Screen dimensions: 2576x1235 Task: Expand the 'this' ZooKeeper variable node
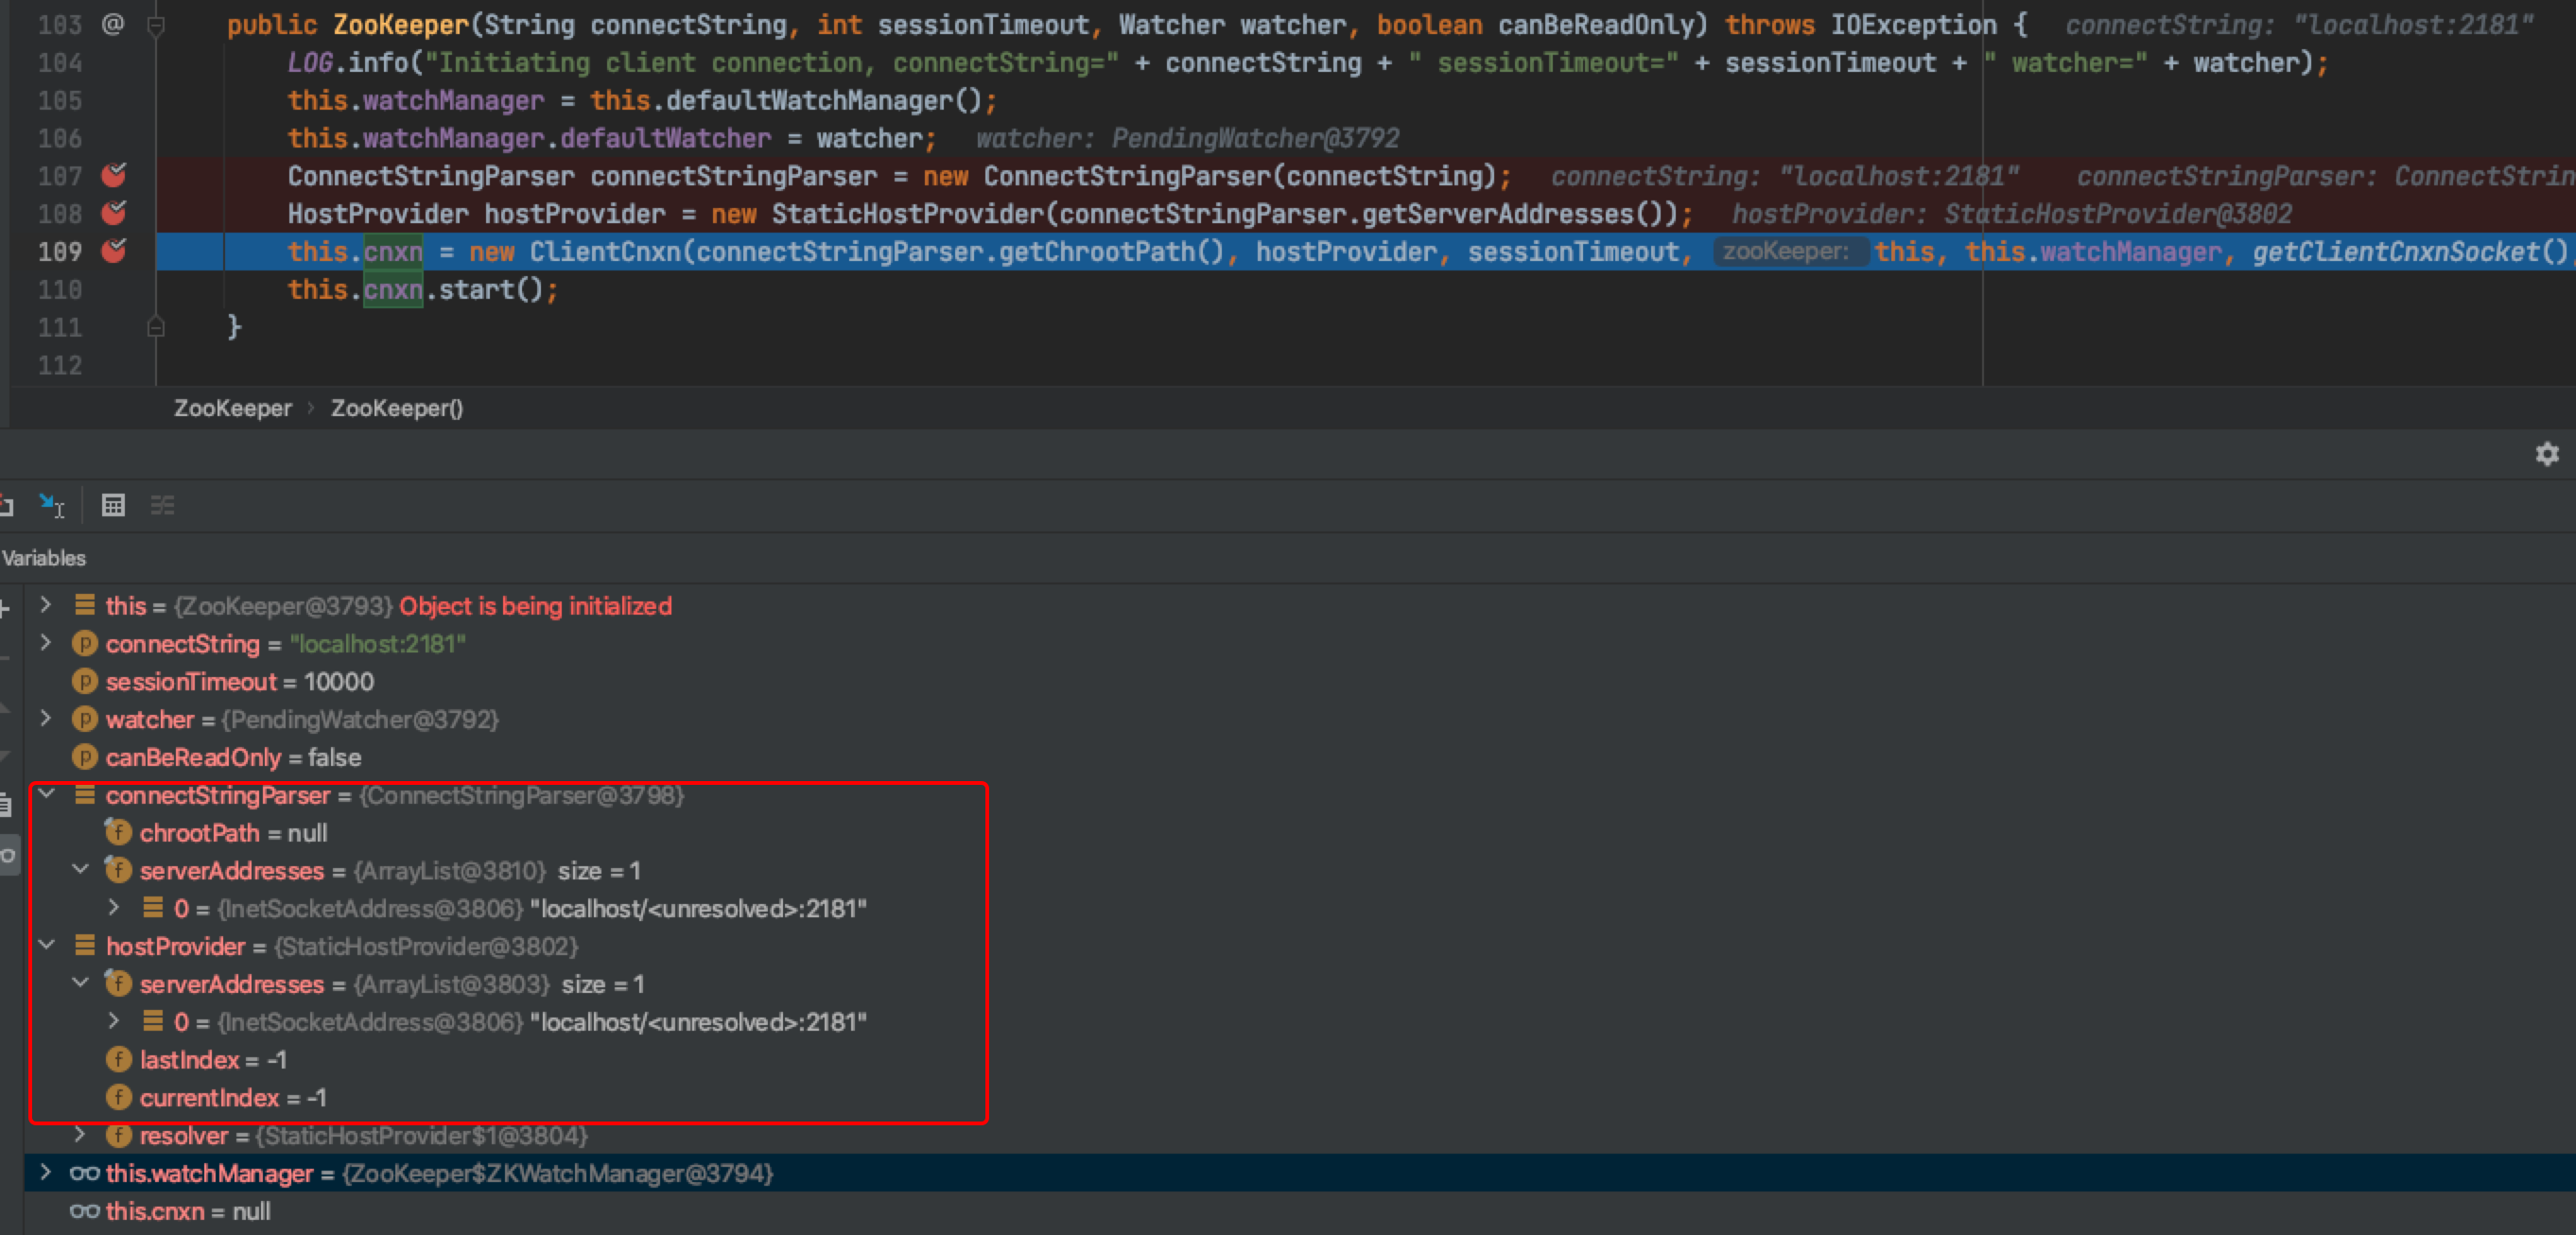tap(45, 605)
